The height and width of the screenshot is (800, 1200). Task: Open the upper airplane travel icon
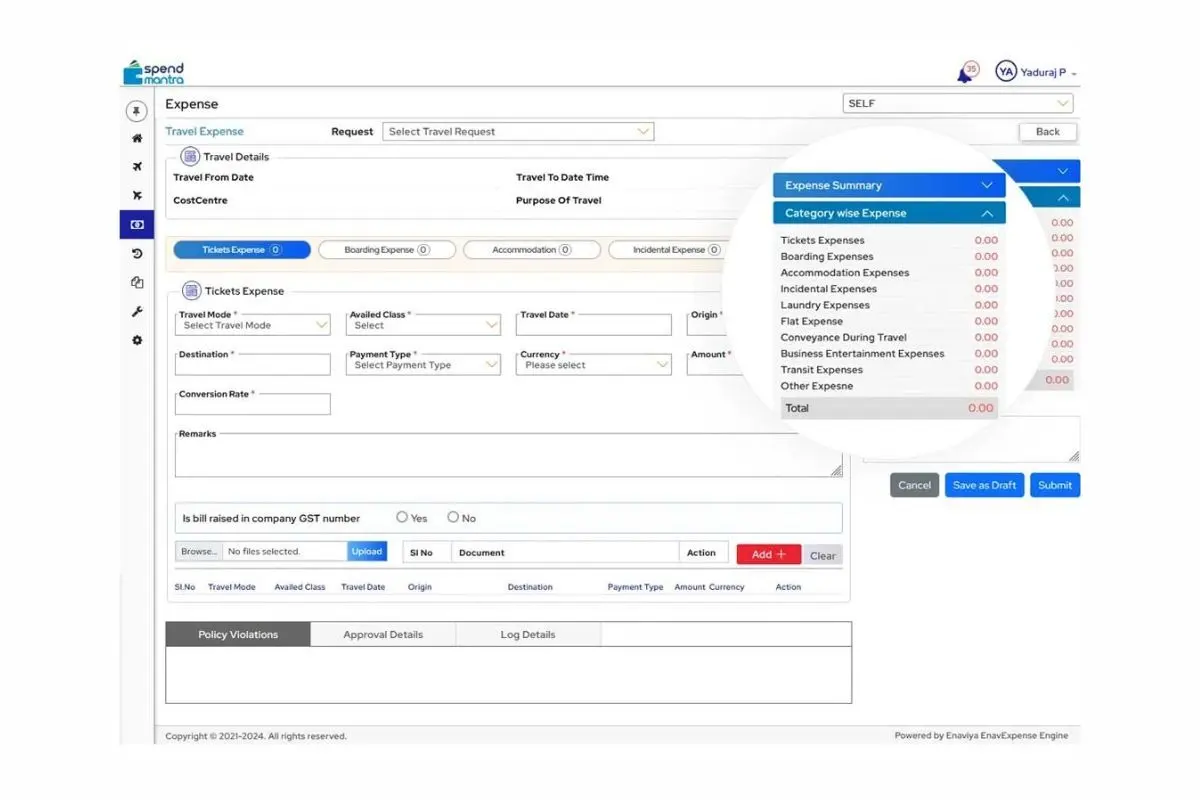click(137, 167)
